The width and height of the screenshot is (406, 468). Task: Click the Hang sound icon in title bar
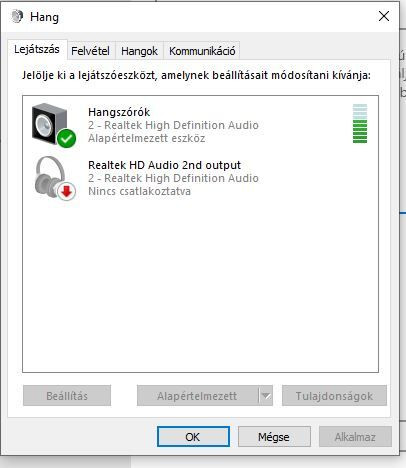pyautogui.click(x=17, y=16)
